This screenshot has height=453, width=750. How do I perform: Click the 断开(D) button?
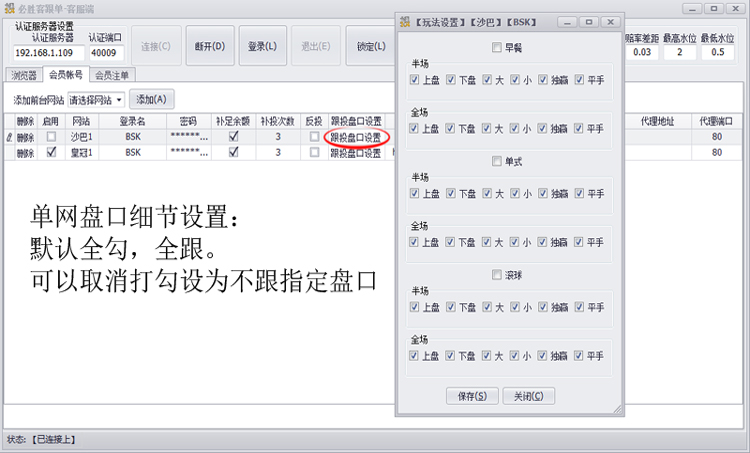pyautogui.click(x=210, y=46)
